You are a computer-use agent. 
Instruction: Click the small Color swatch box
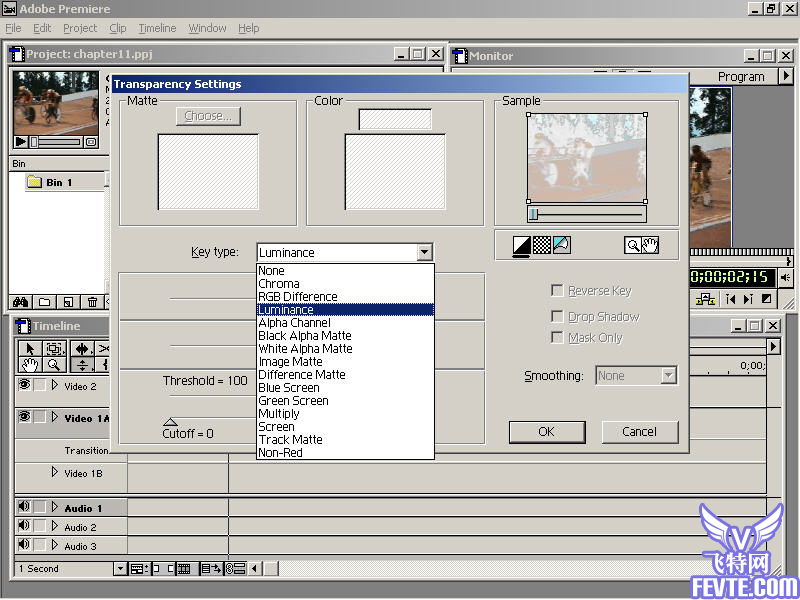[395, 119]
